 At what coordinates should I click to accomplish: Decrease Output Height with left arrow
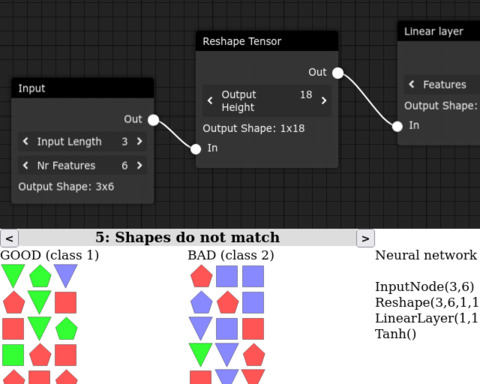210,101
